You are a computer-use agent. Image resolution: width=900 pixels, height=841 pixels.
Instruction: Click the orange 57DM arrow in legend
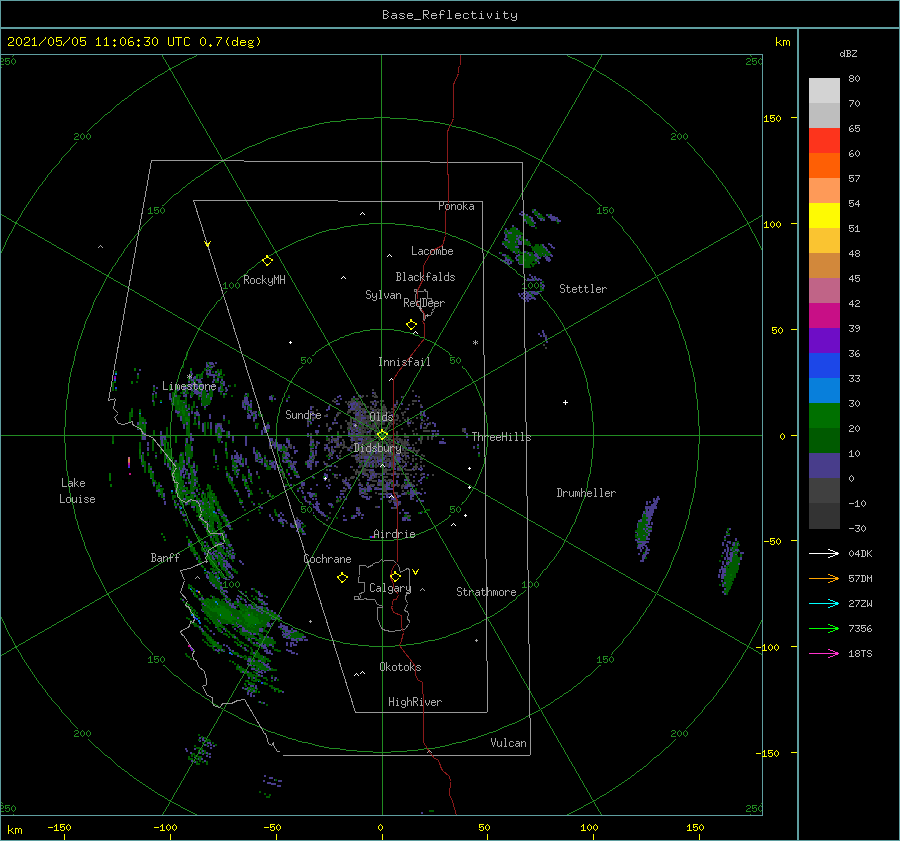(824, 579)
